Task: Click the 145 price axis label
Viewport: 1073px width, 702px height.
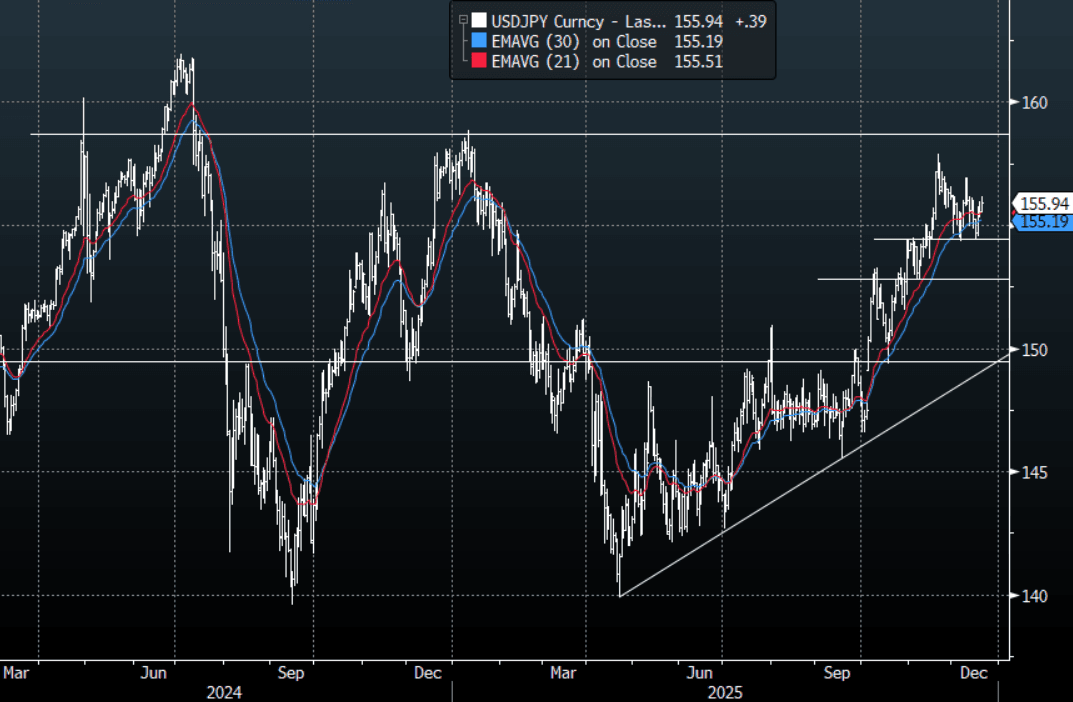Action: click(x=1034, y=473)
